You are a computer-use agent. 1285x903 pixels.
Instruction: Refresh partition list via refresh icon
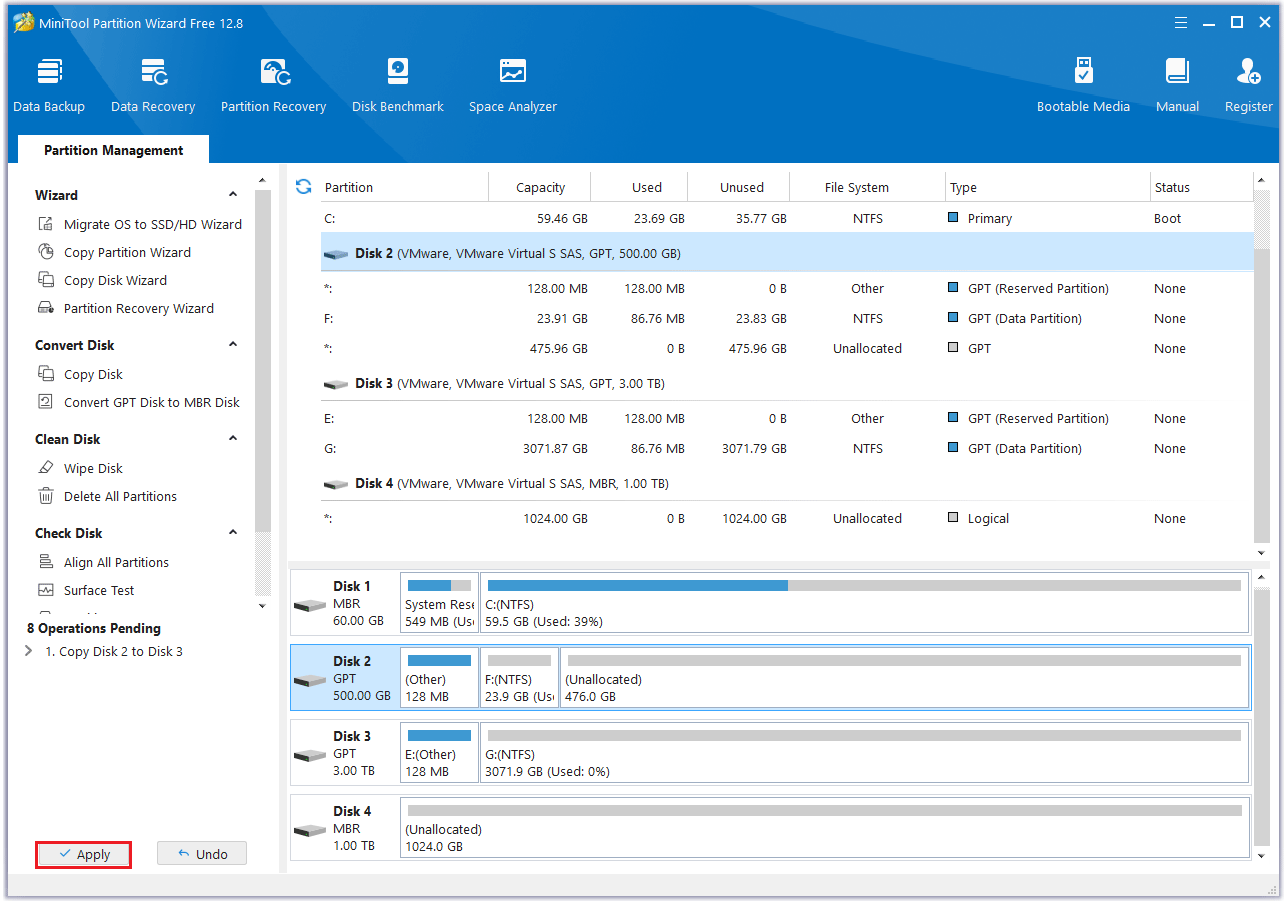(x=304, y=187)
